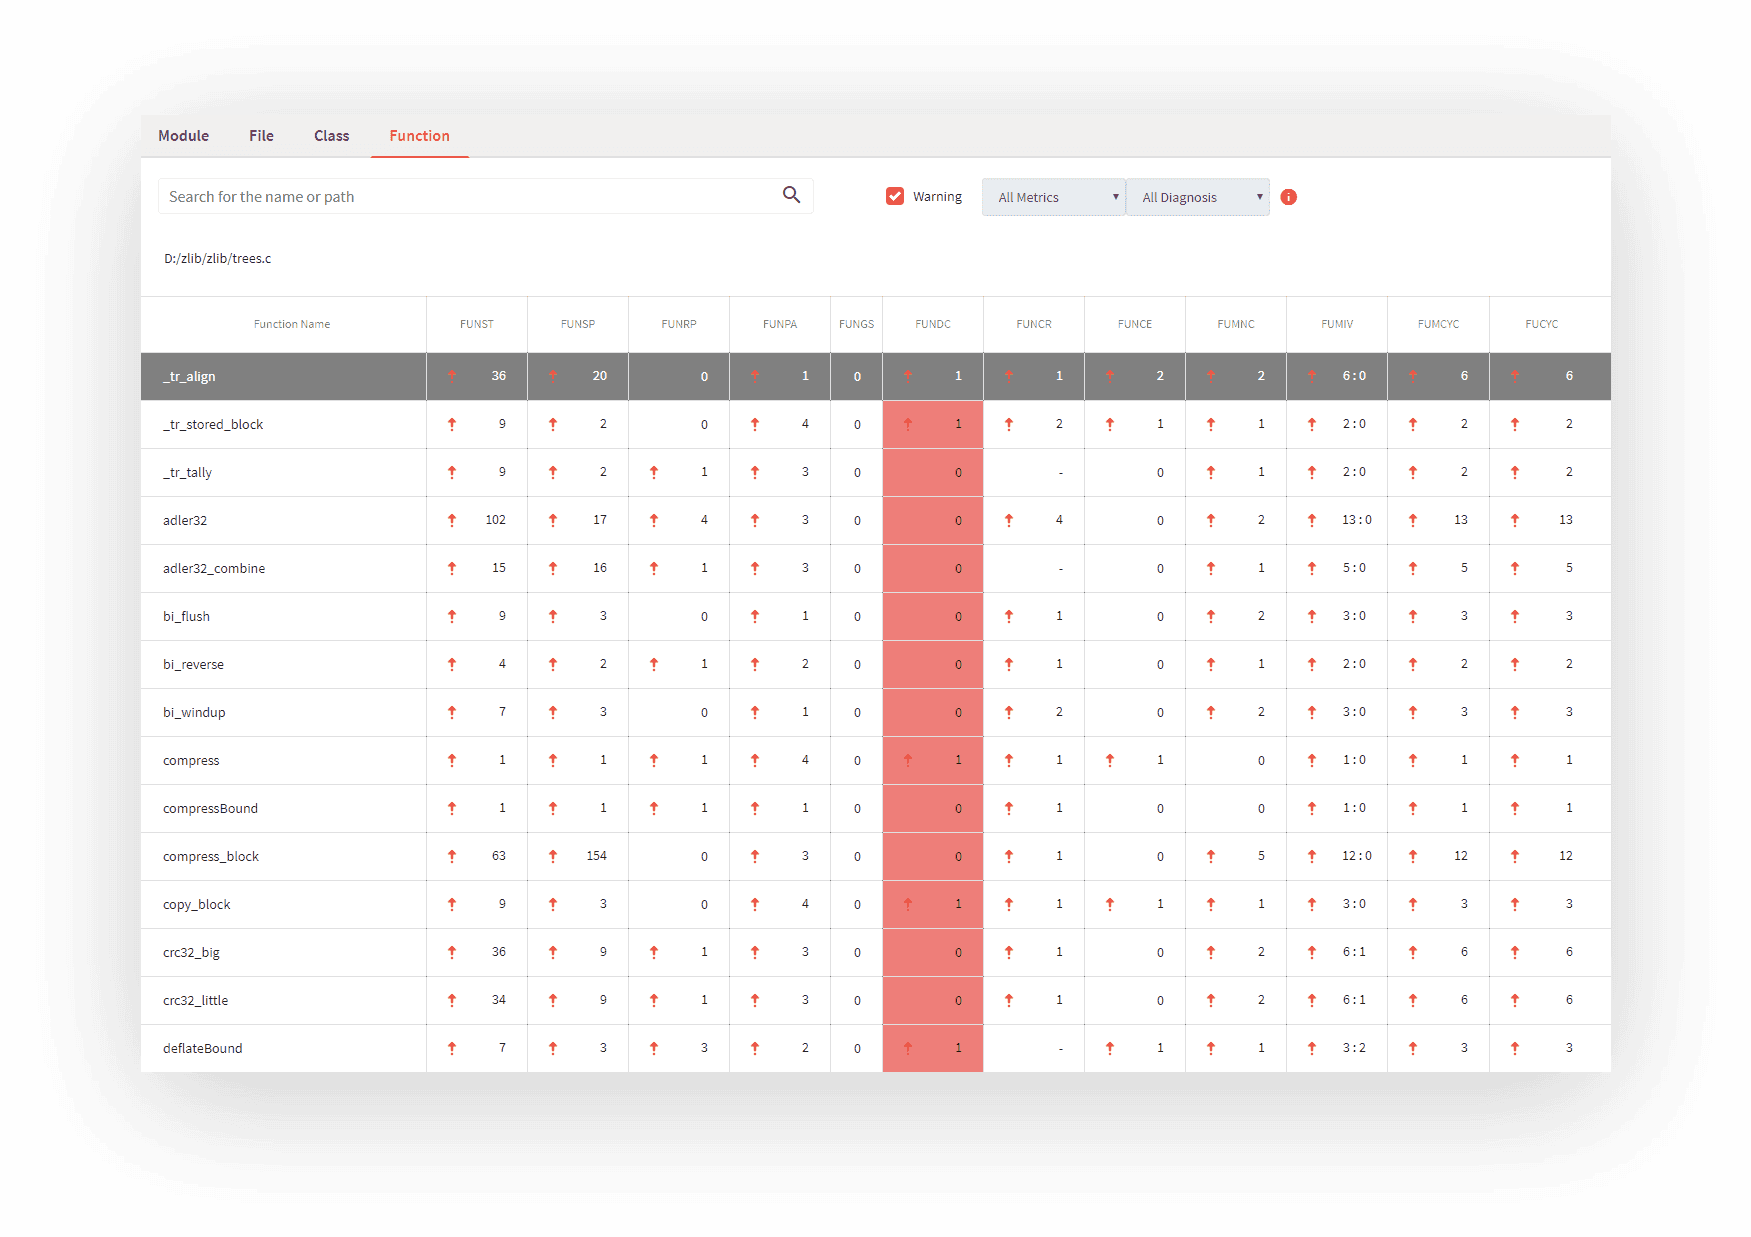Click FUMIV warning arrow in crc32_big row
Screen dimensions: 1751x1237
pos(1312,952)
